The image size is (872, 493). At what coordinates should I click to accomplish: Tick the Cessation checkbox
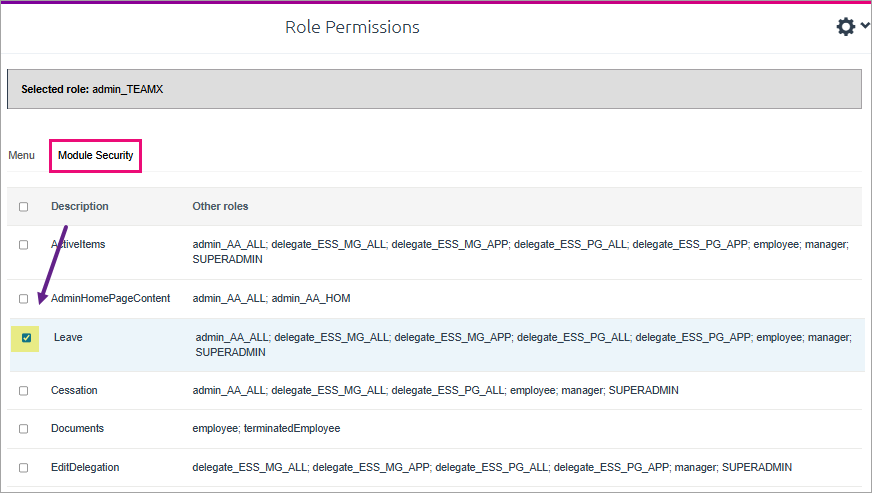point(24,391)
